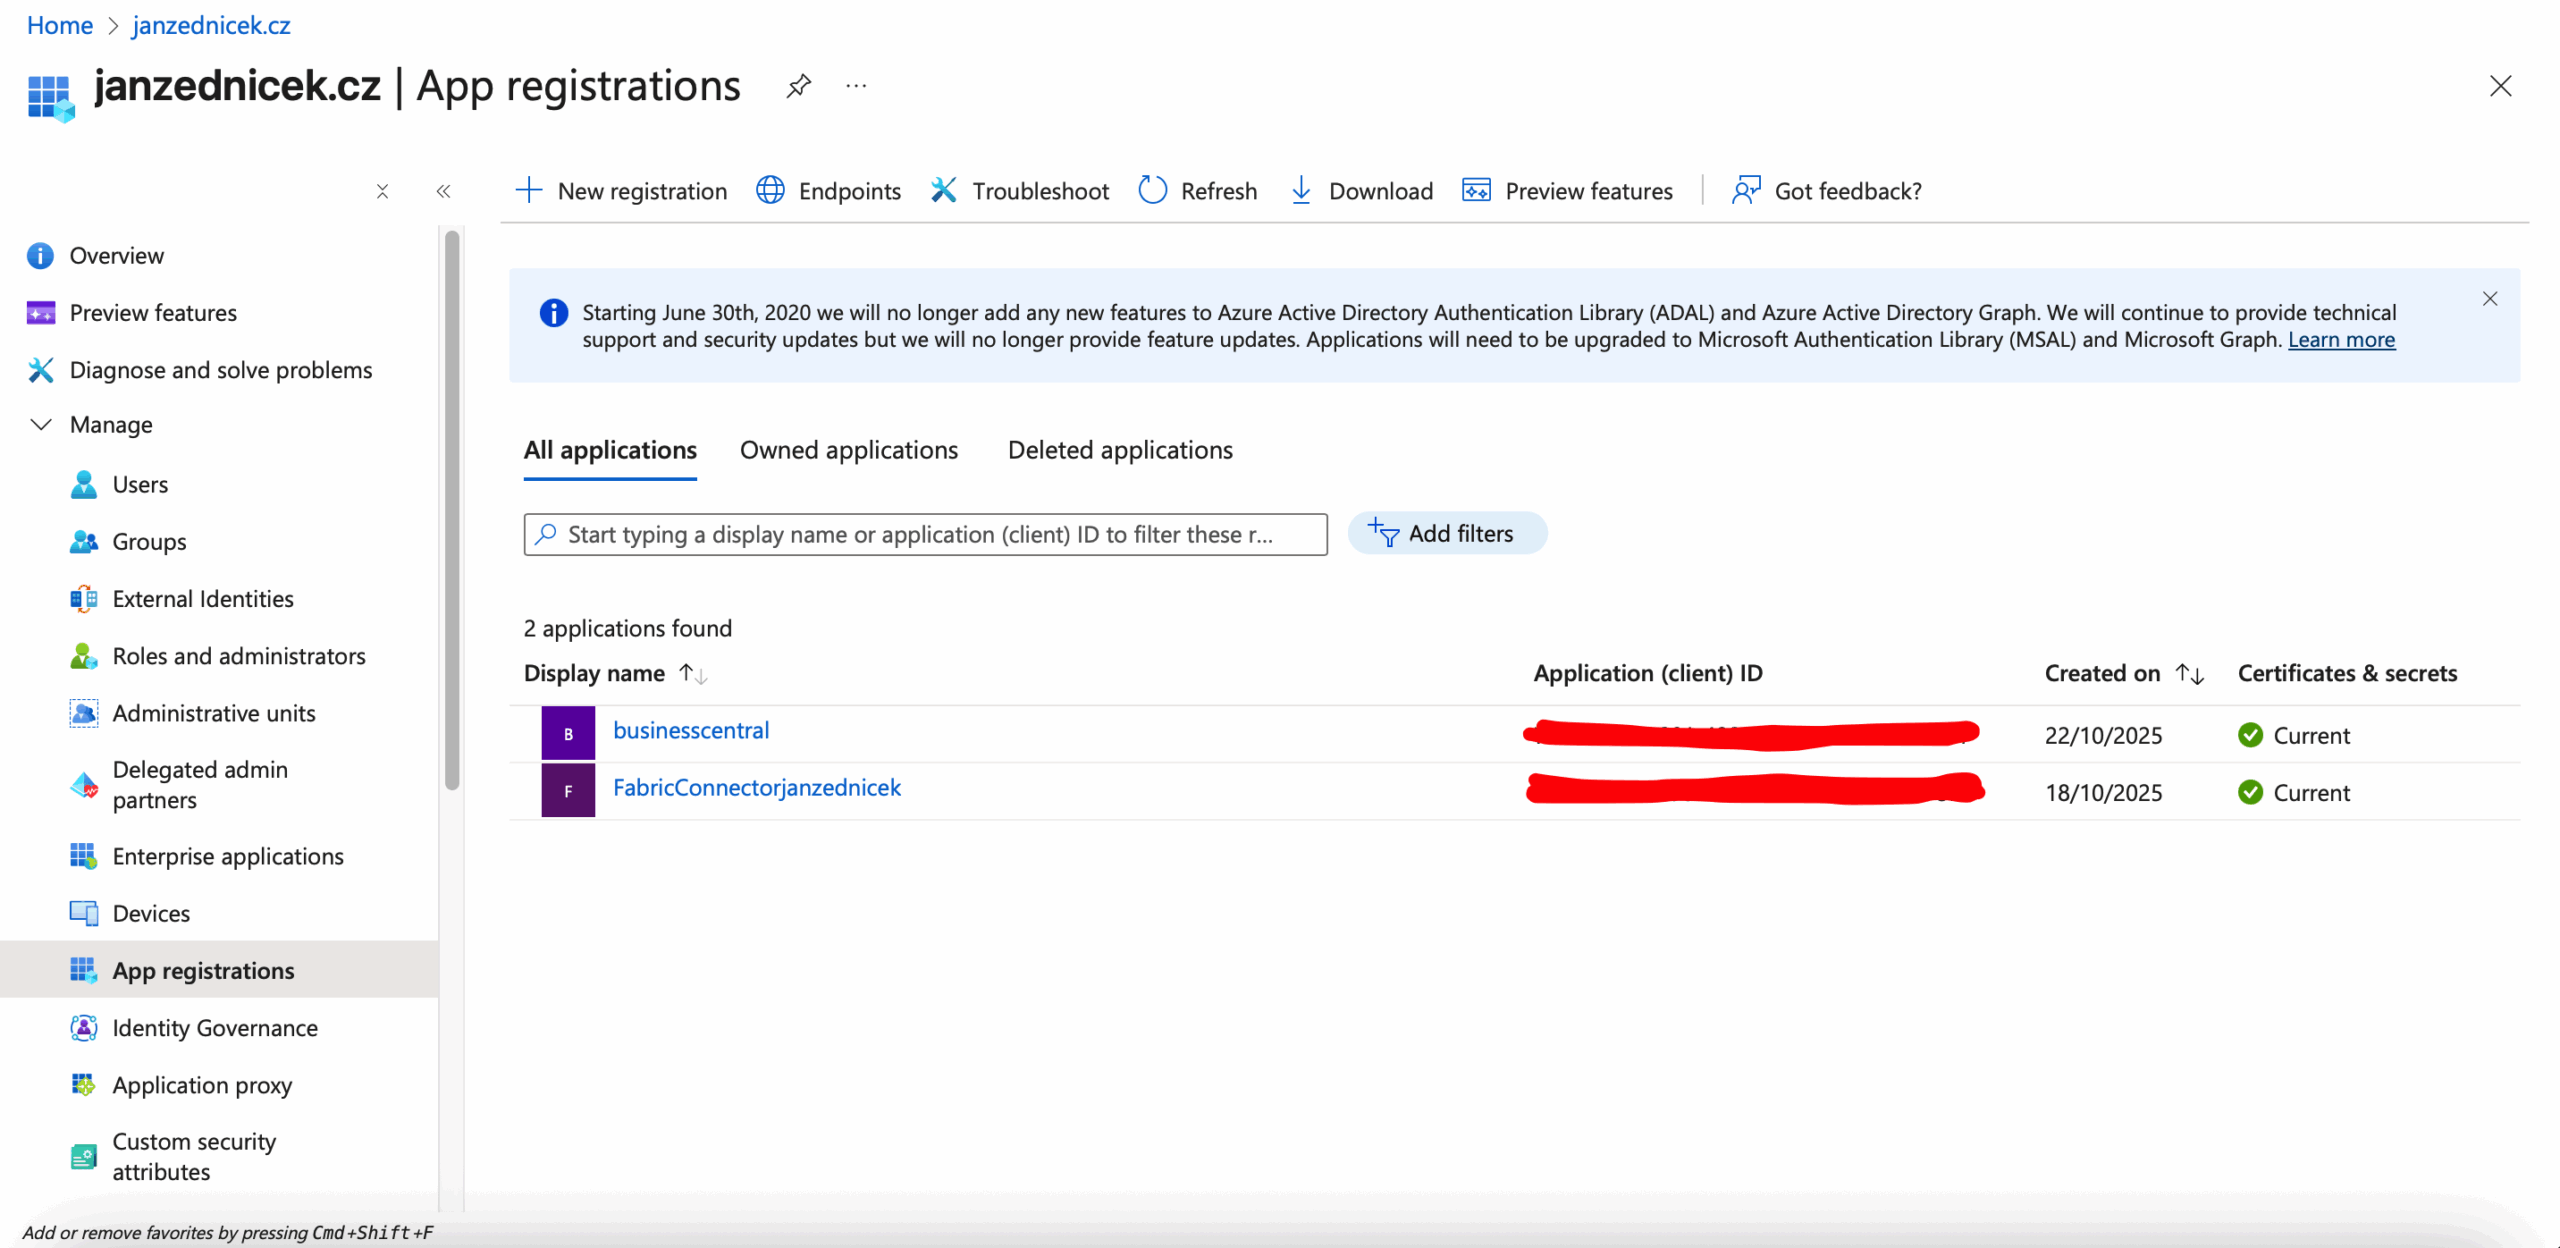Dismiss the ADAL information banner

tap(2489, 299)
